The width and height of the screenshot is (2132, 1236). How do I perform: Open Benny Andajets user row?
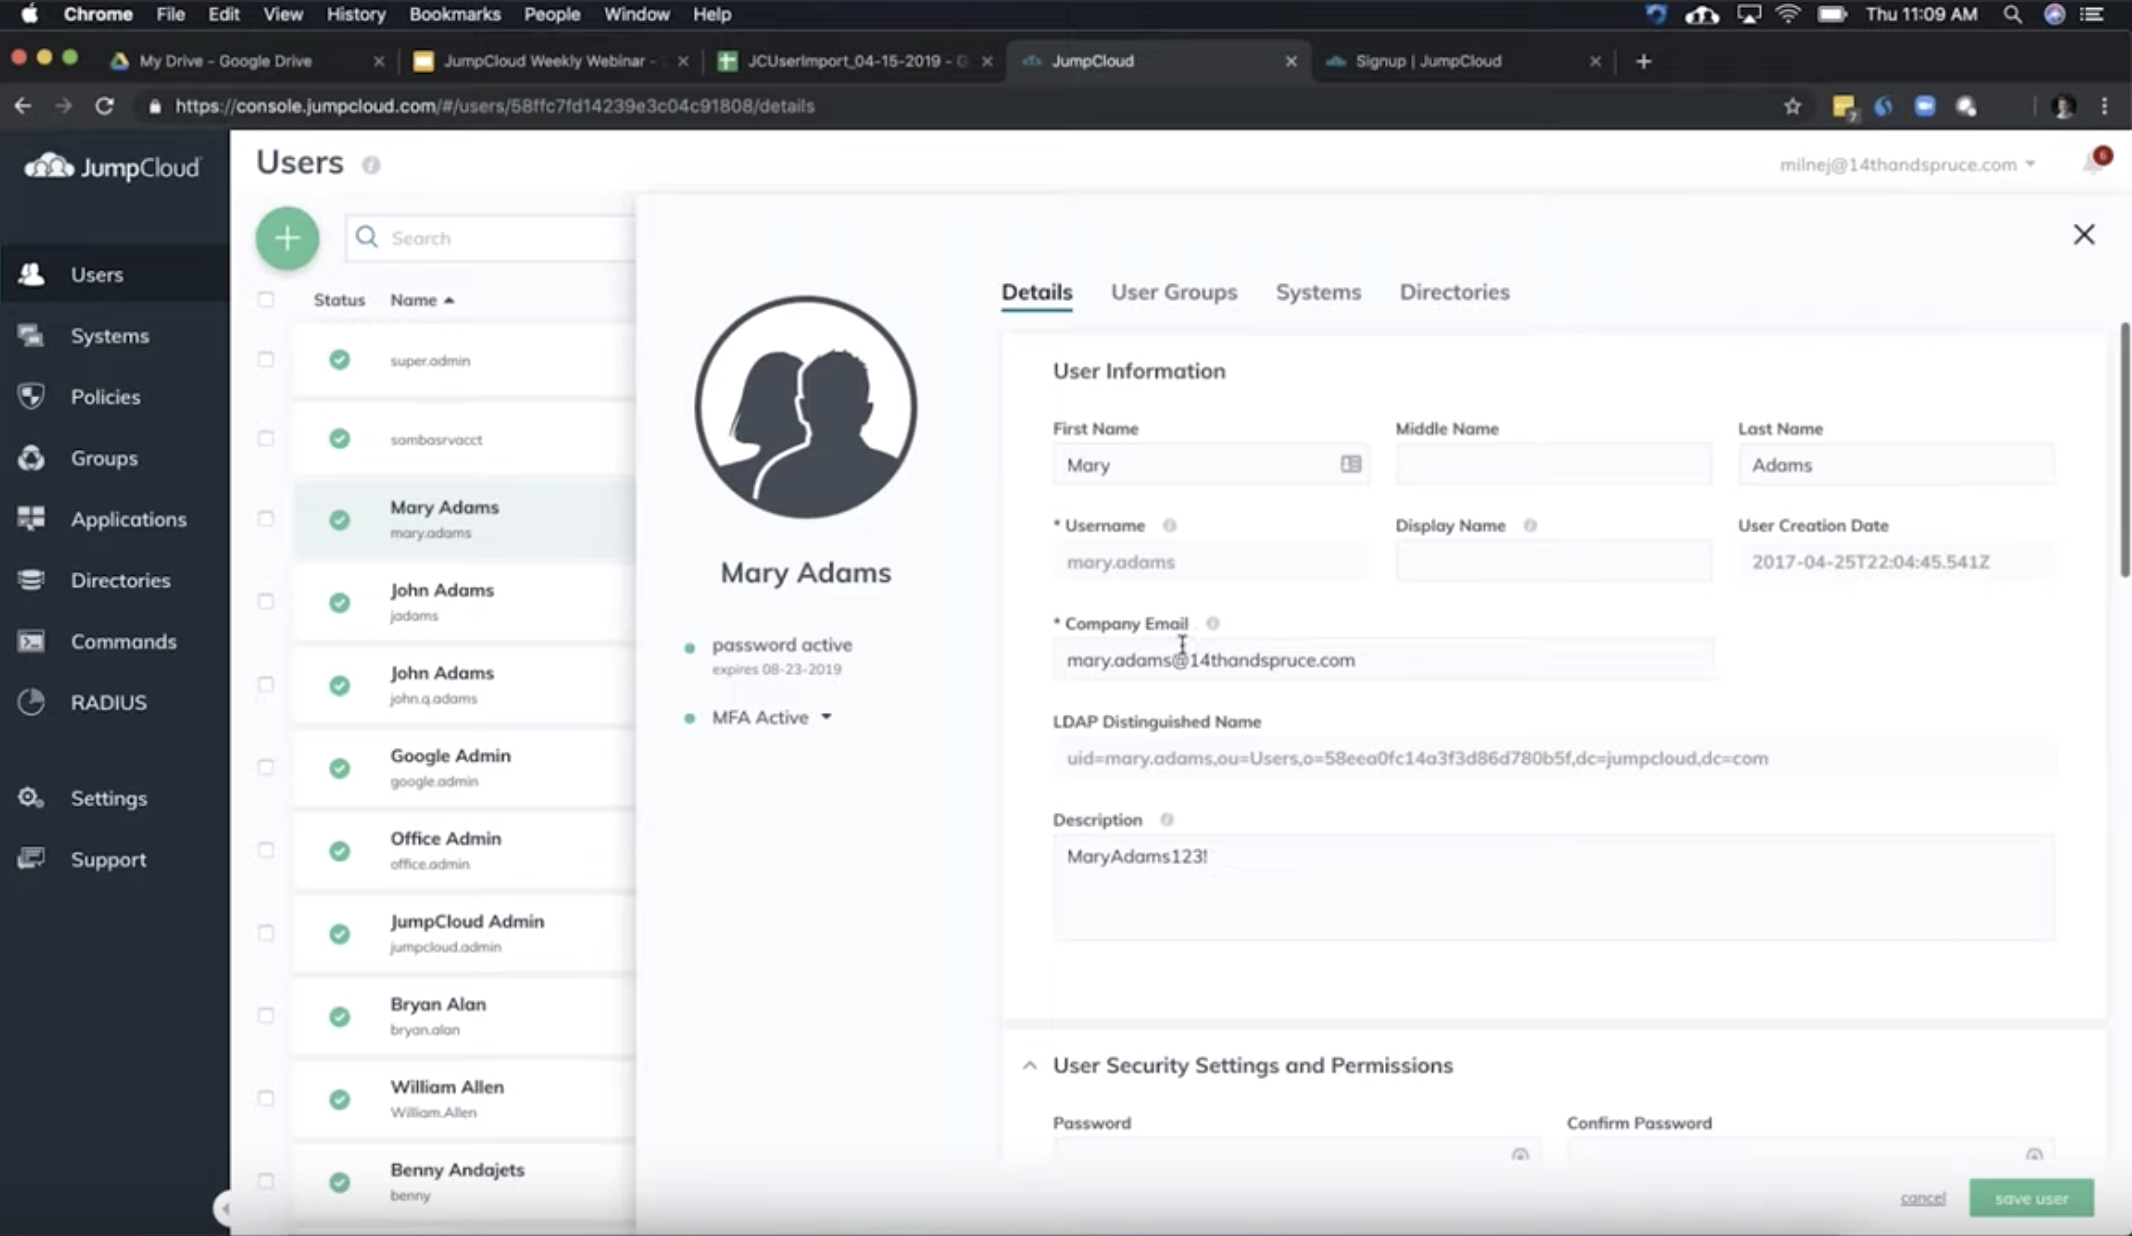point(464,1181)
